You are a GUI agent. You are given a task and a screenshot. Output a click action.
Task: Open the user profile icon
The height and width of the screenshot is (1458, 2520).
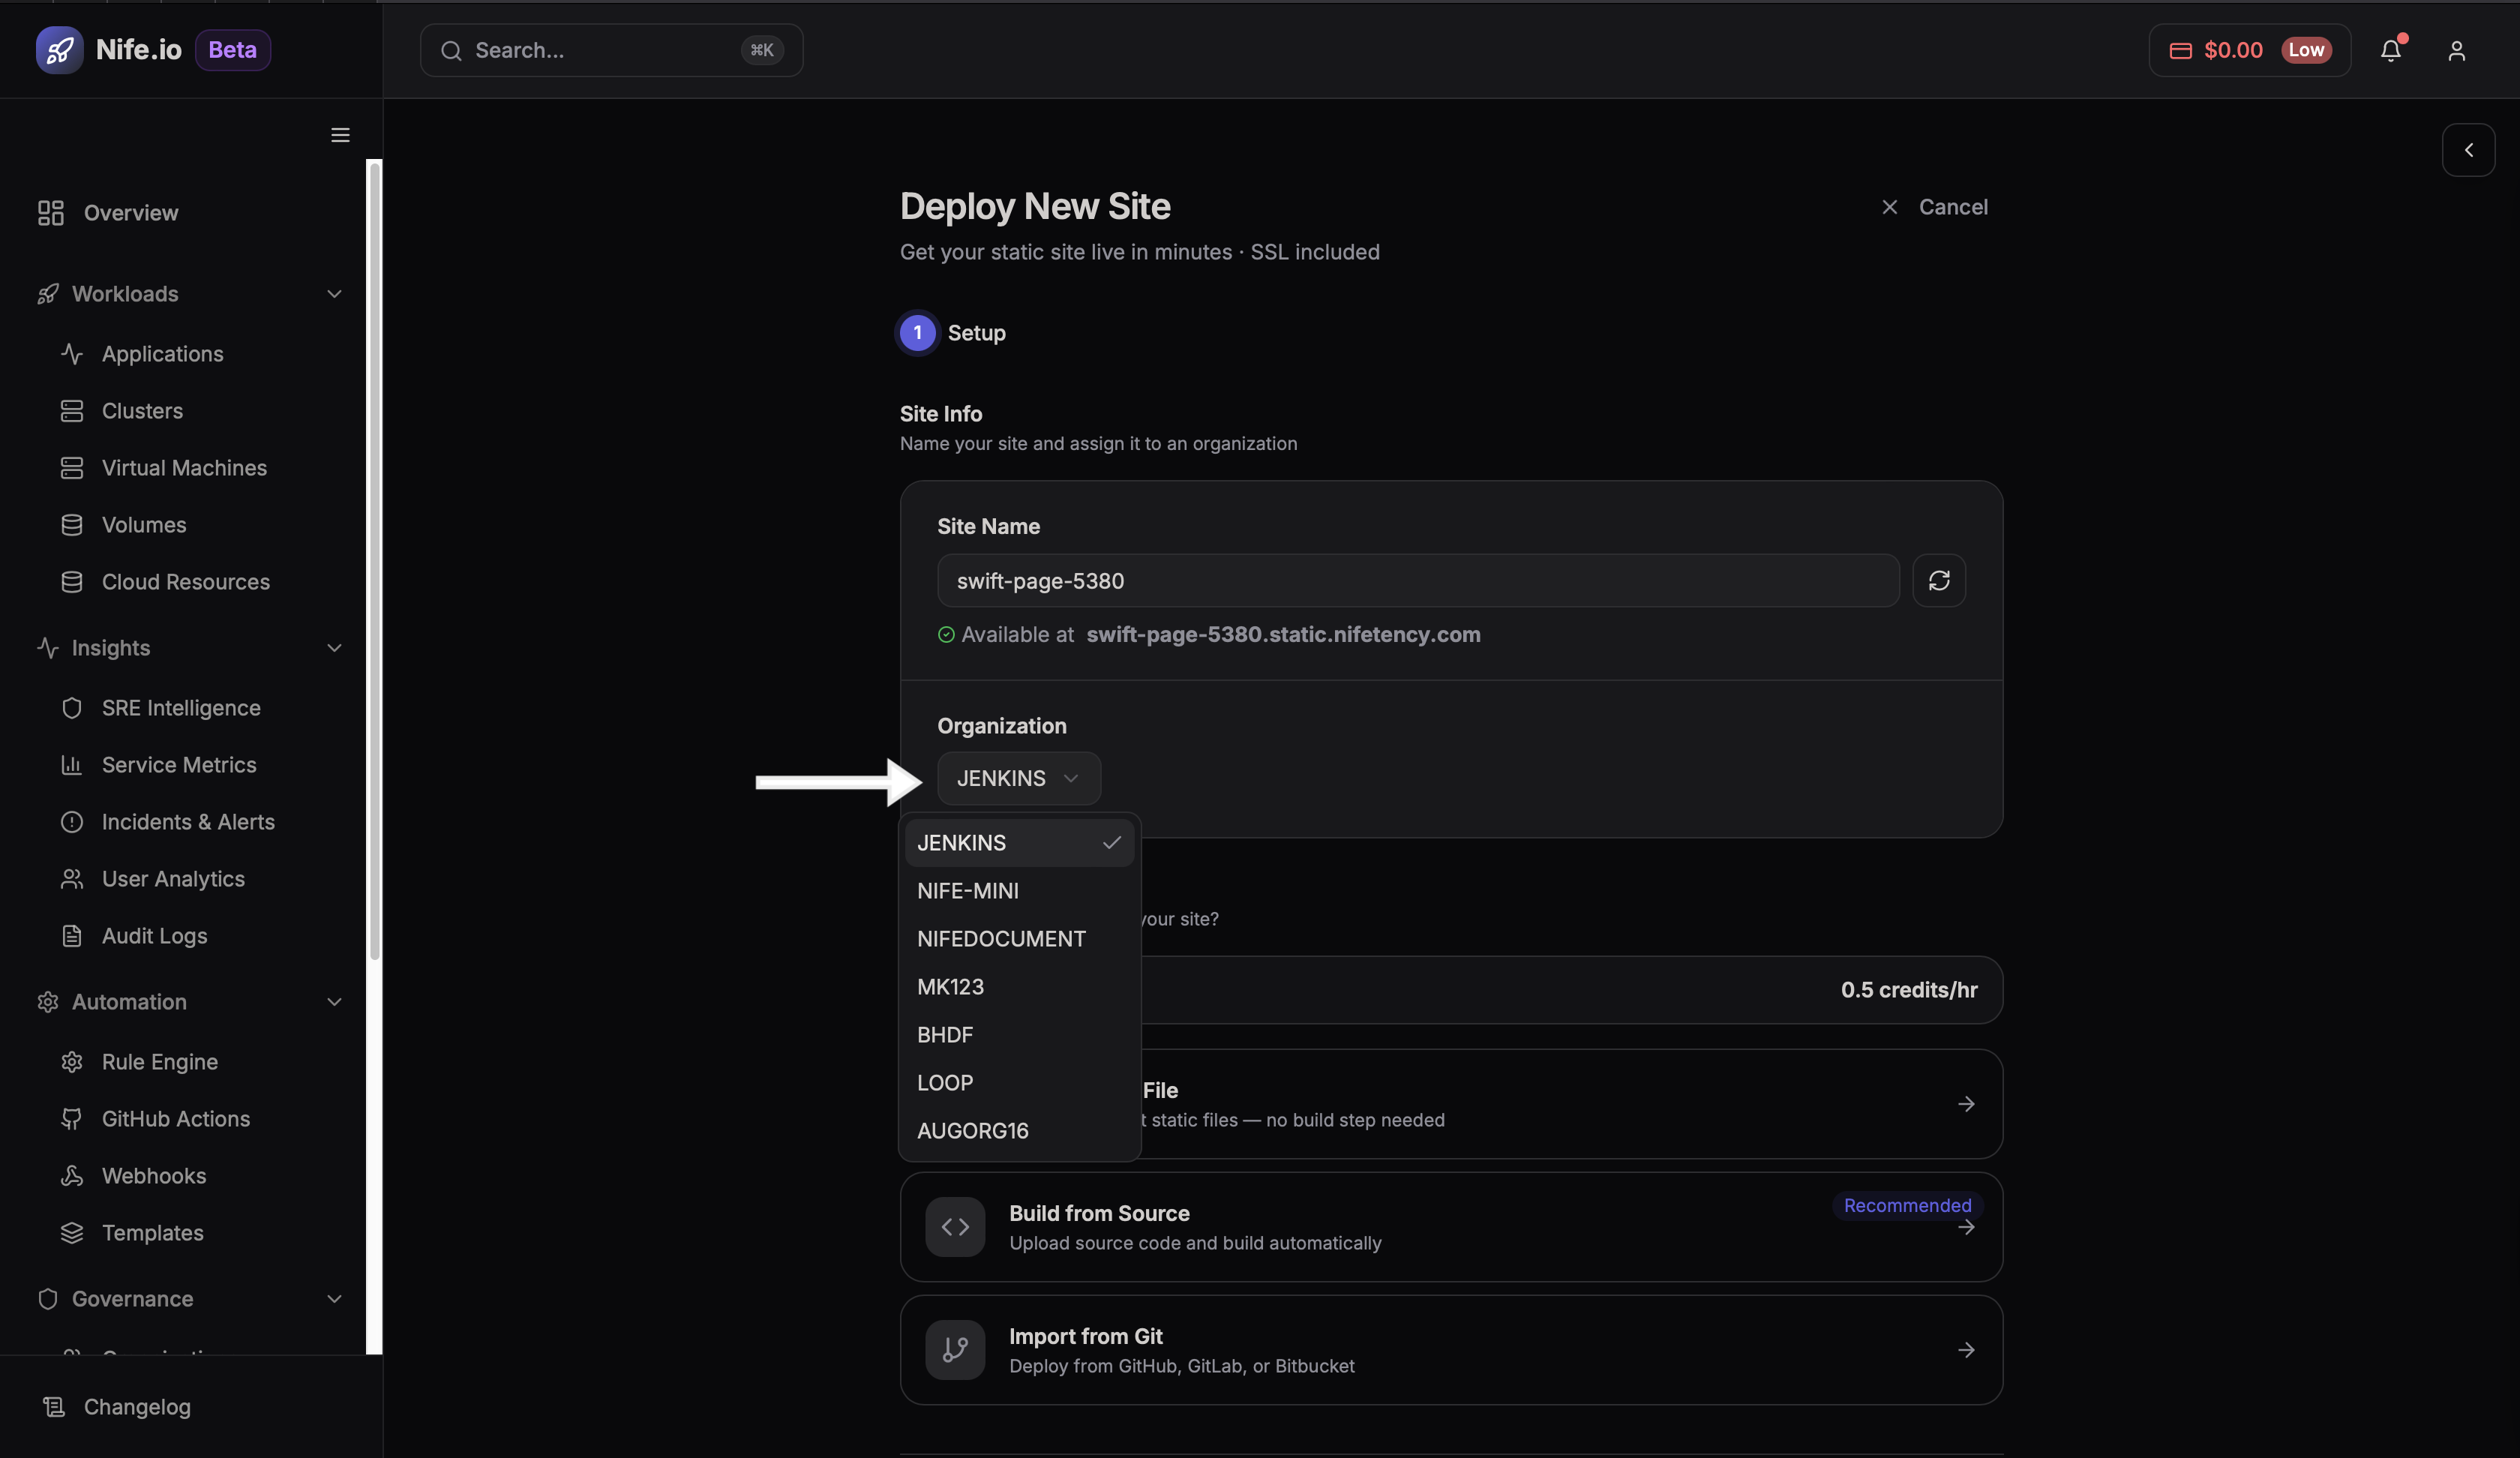2456,50
